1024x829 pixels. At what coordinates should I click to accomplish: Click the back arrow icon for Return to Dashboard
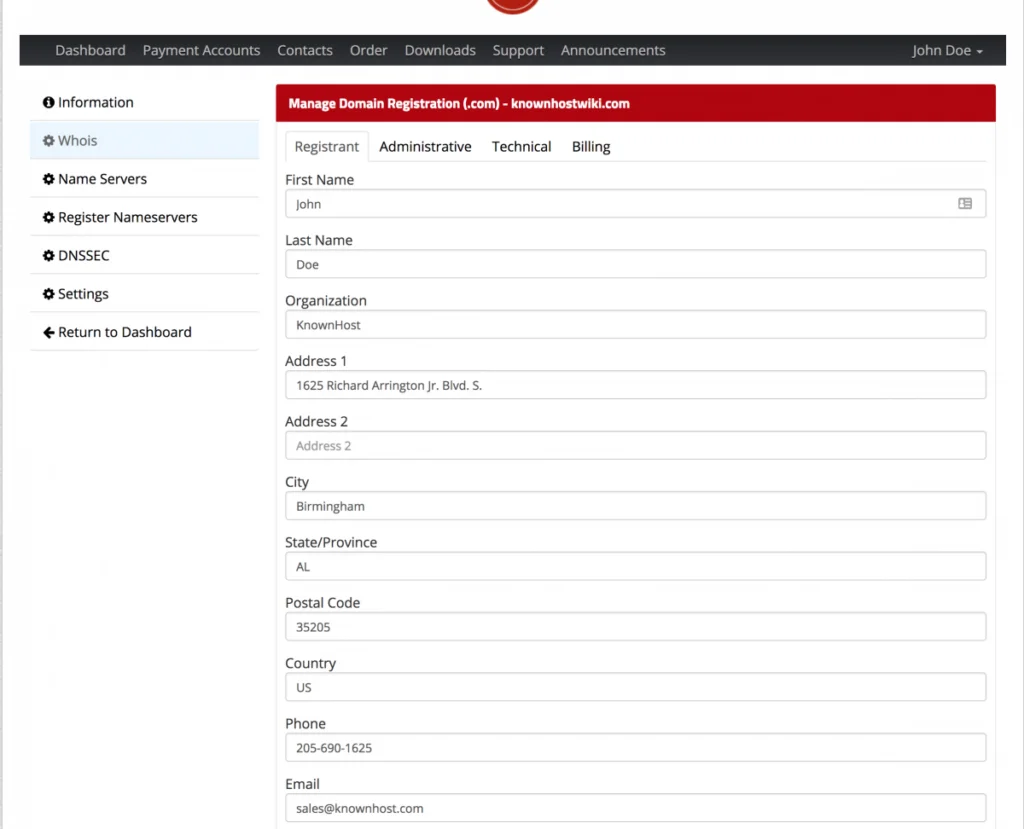(48, 333)
